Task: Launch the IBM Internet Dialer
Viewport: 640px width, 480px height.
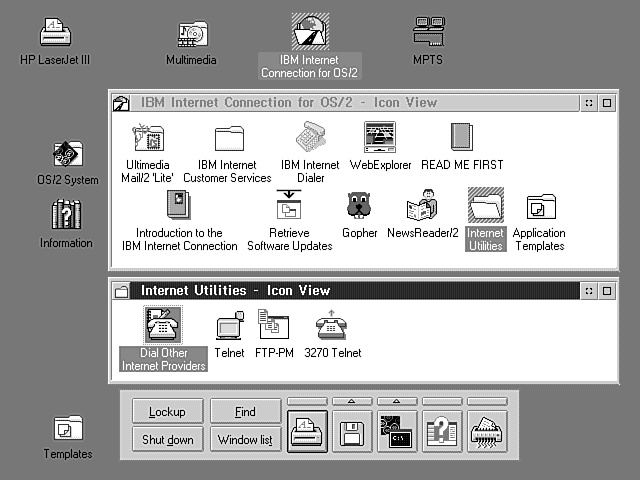Action: 310,139
